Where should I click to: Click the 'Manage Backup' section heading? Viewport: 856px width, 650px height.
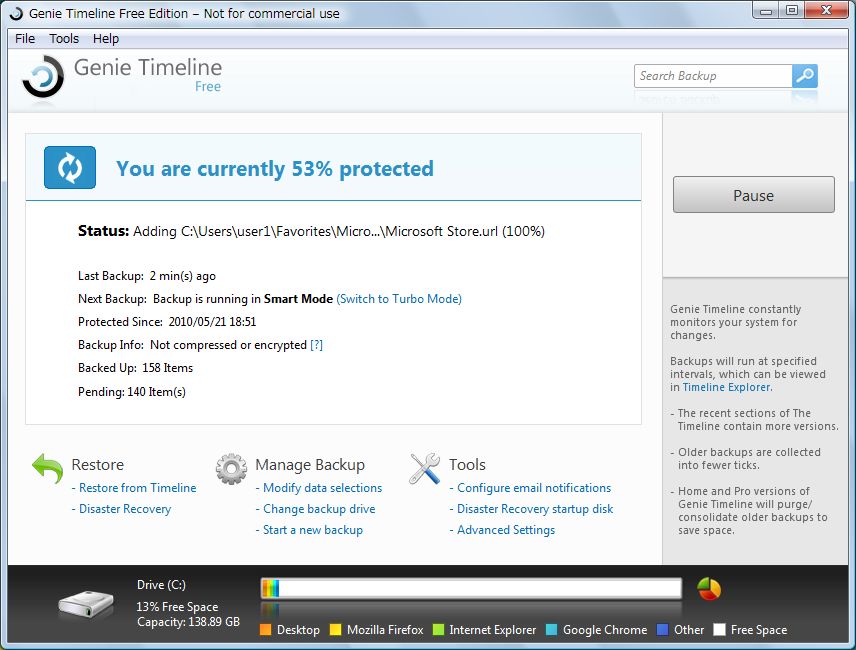pyautogui.click(x=310, y=464)
